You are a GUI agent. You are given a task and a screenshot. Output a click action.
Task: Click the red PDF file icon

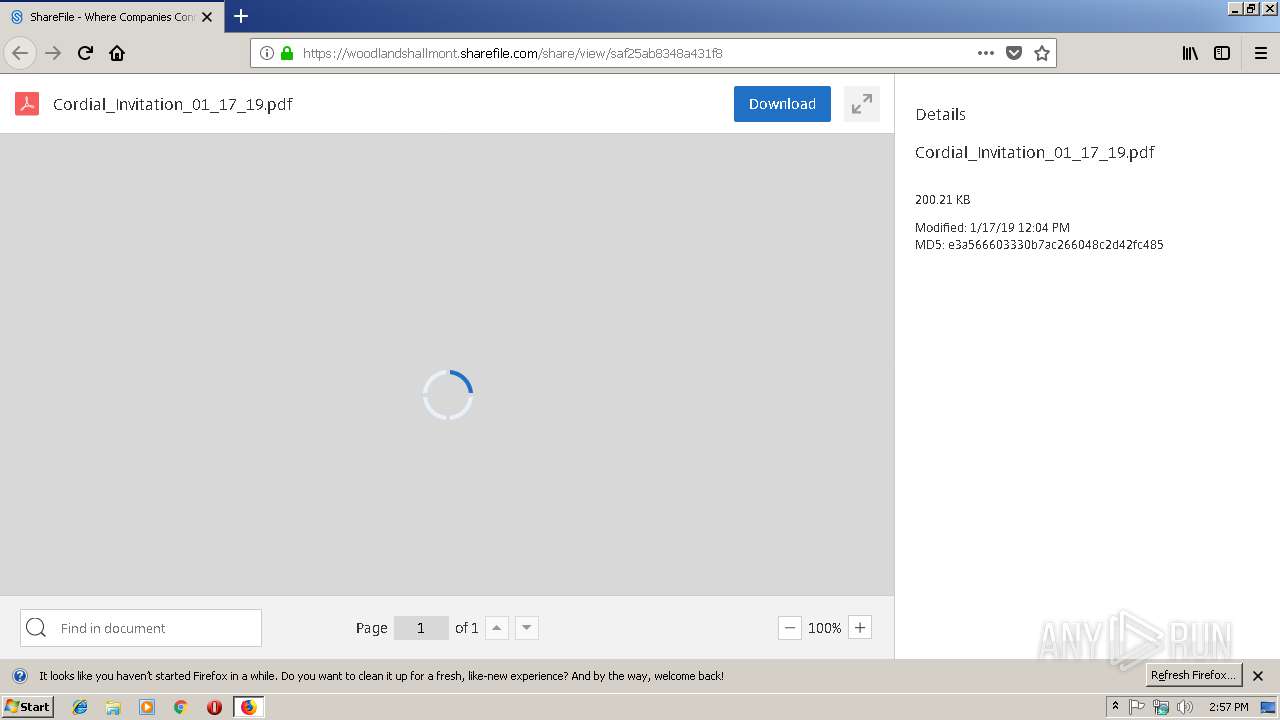27,104
